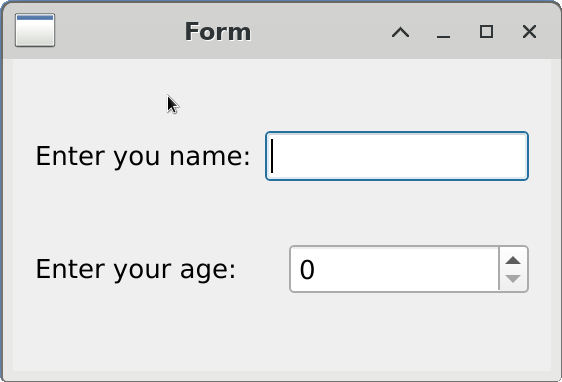Increase age with the up arrow
562x382 pixels.
coord(513,260)
